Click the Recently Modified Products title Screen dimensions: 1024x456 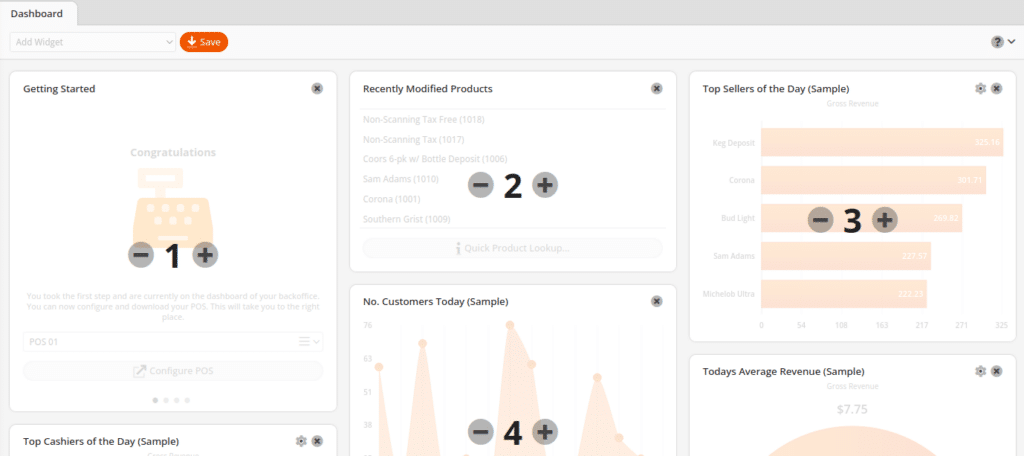[x=428, y=89]
